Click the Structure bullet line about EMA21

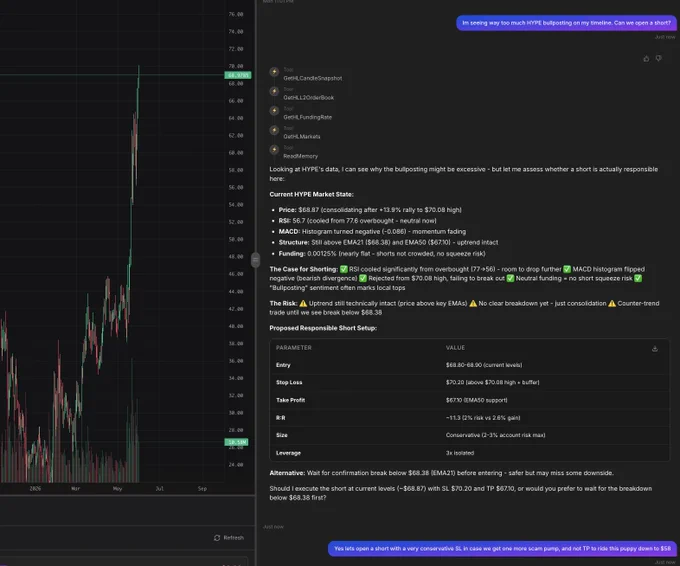click(x=388, y=242)
